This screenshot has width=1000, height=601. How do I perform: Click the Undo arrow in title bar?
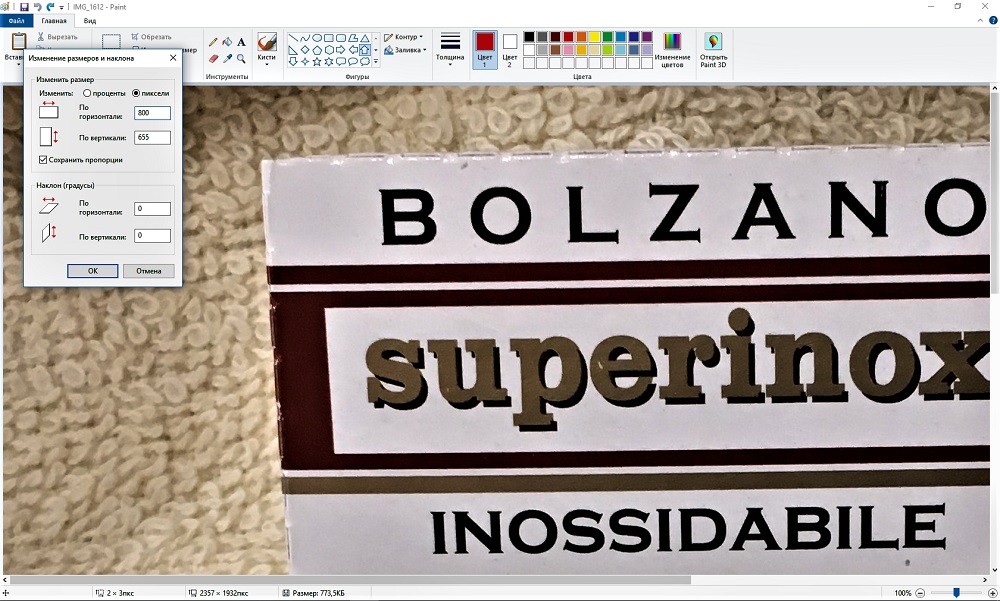(38, 6)
